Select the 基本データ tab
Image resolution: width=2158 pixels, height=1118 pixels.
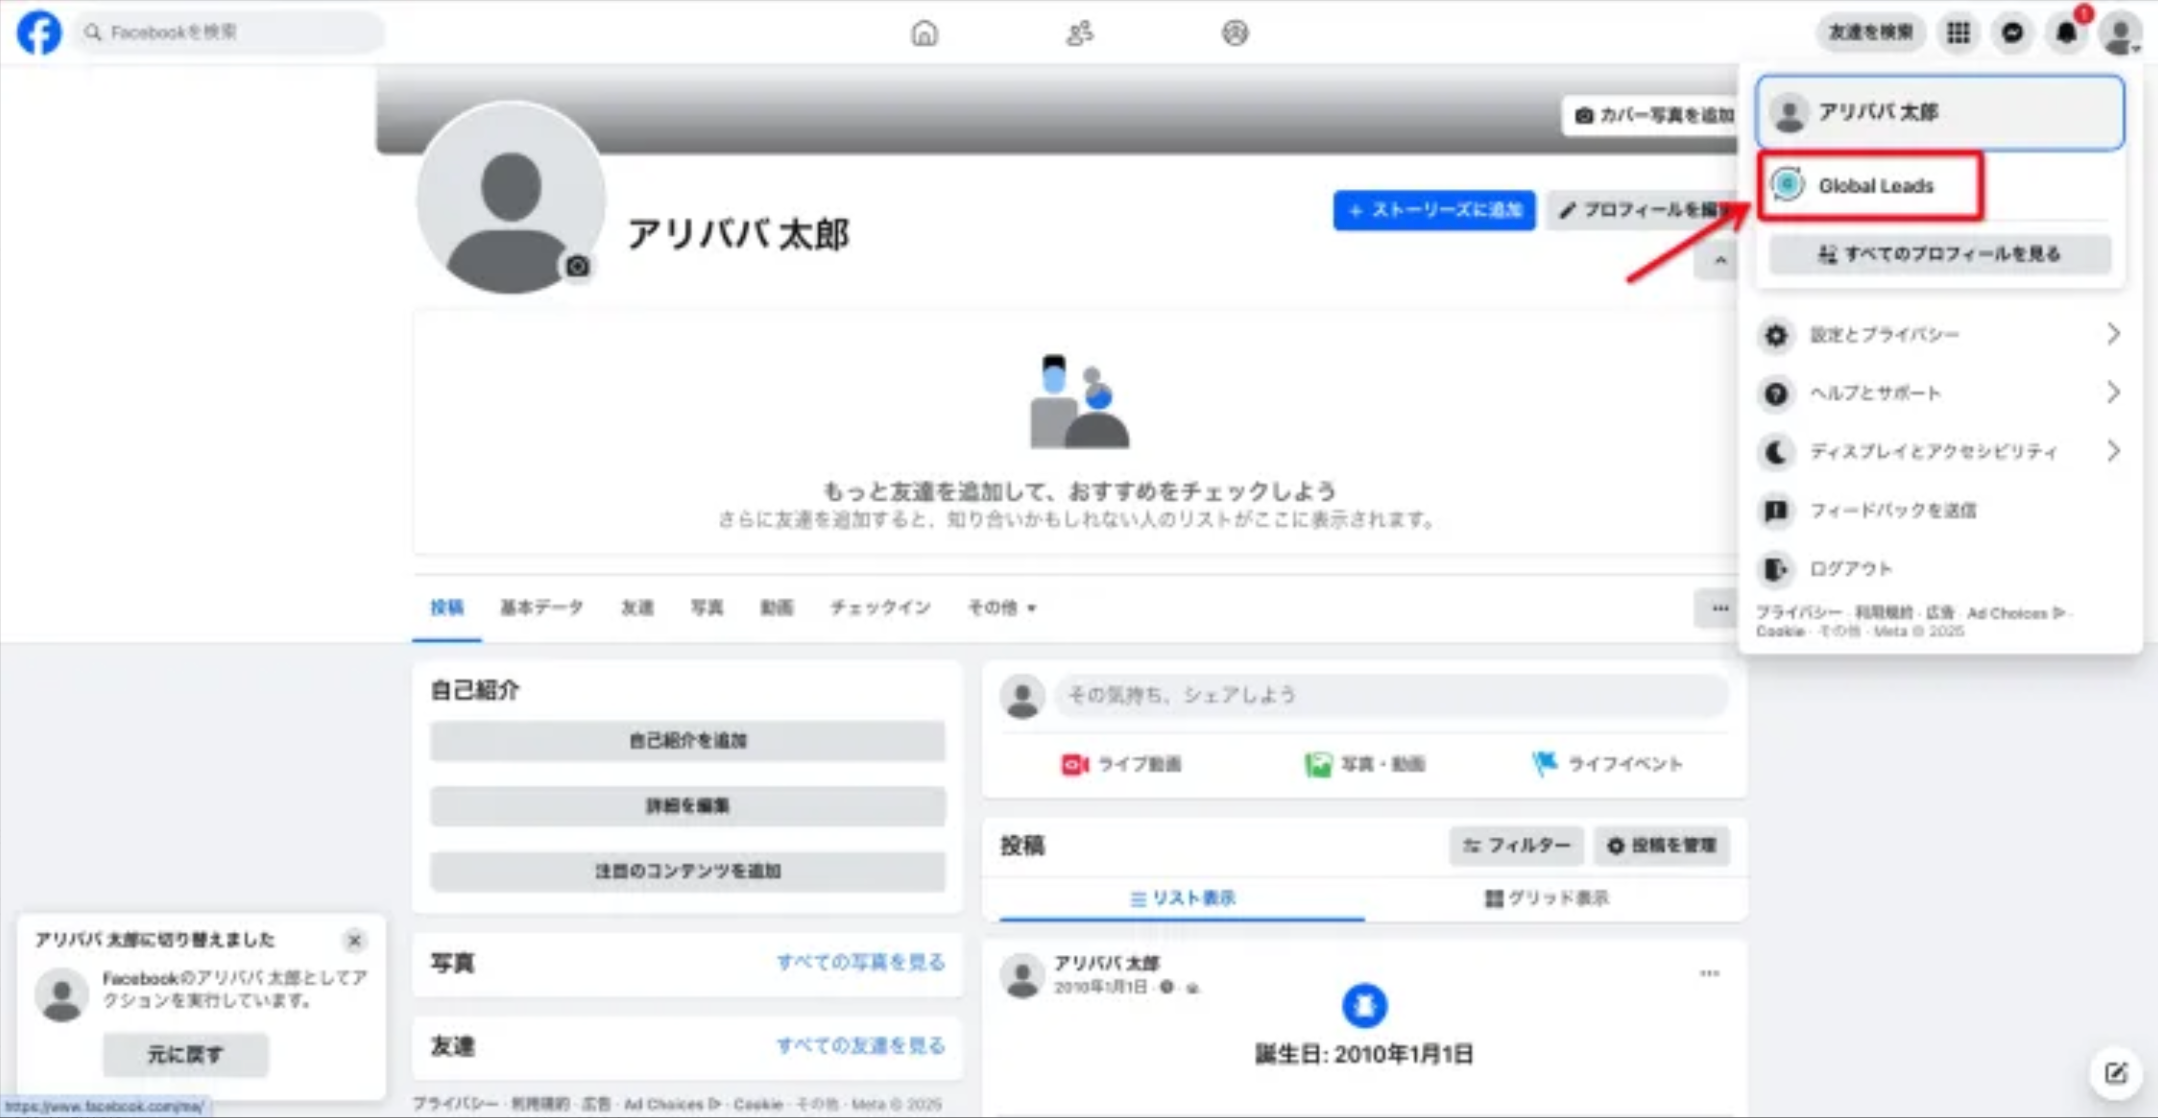pyautogui.click(x=541, y=607)
